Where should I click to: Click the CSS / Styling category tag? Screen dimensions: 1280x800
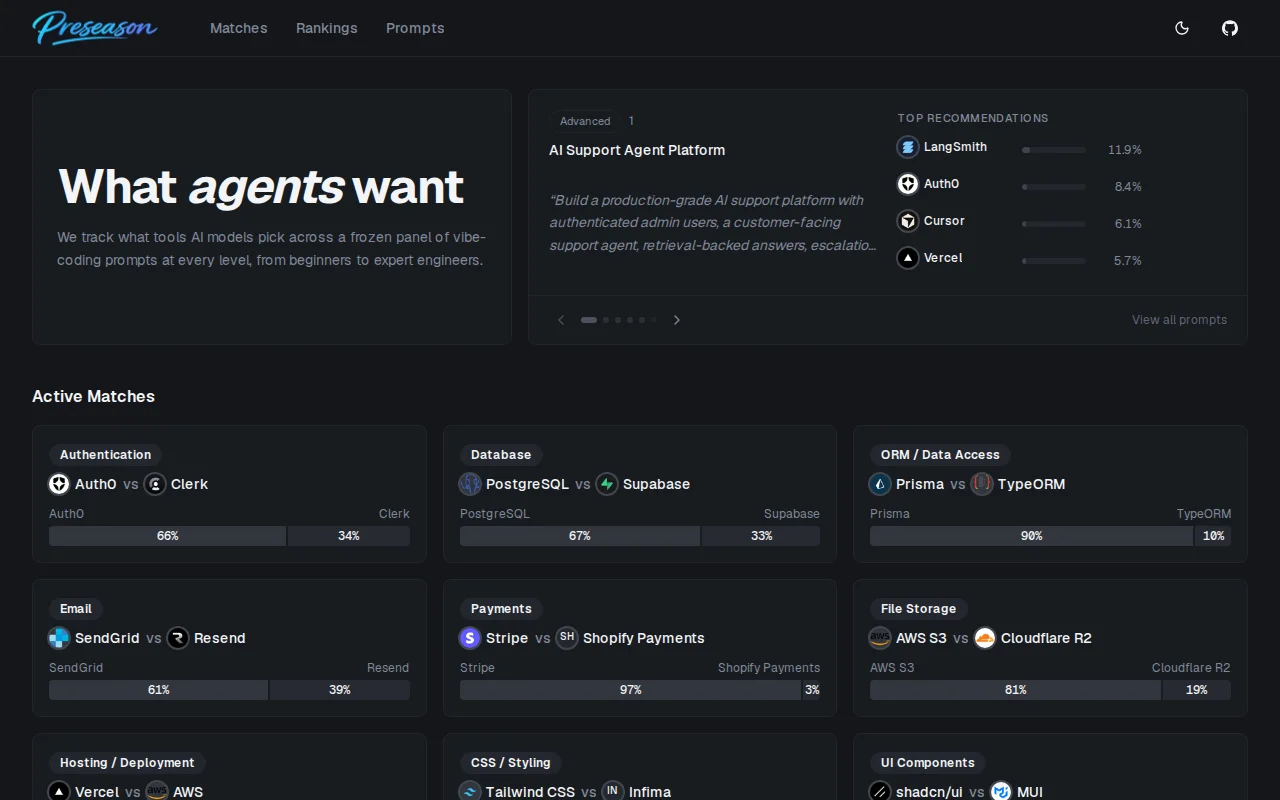pyautogui.click(x=511, y=763)
